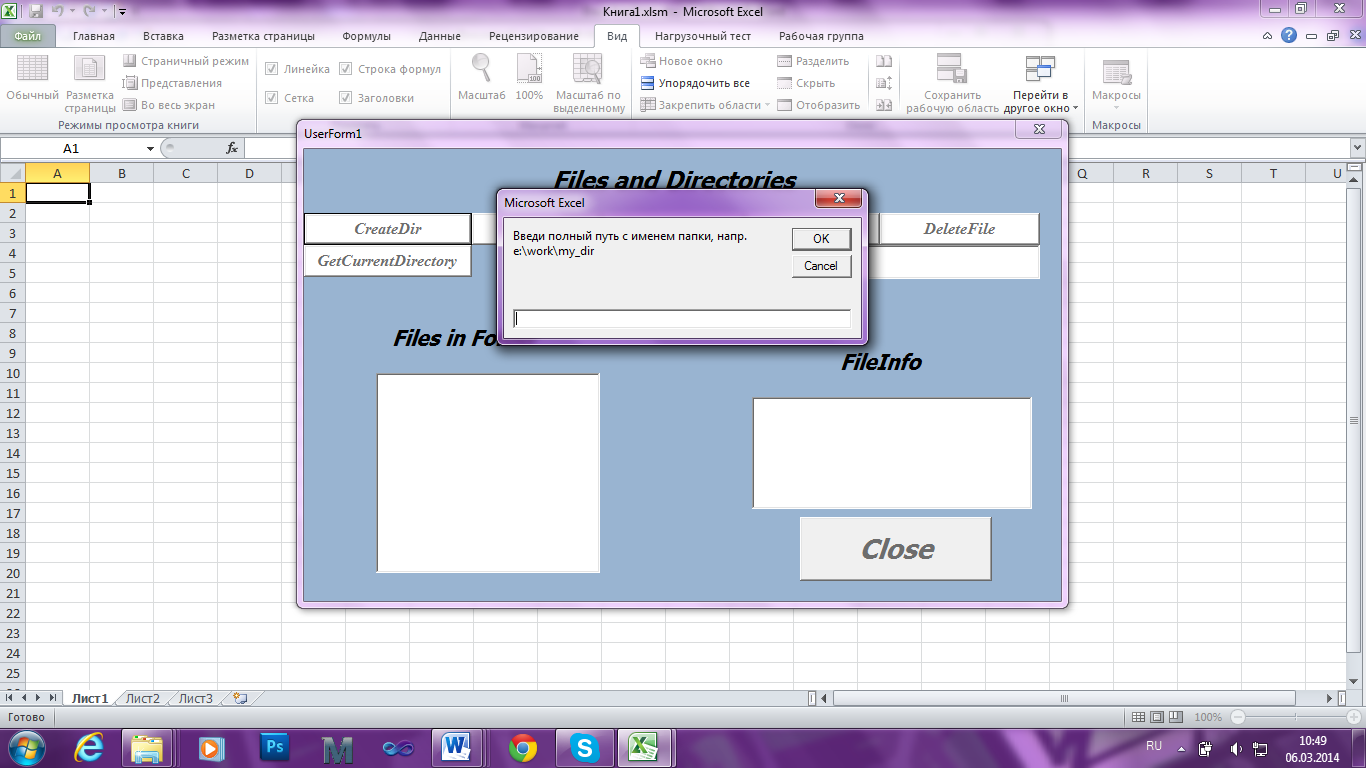Open quick access toolbar customize dropdown
This screenshot has height=768, width=1366.
tap(122, 12)
